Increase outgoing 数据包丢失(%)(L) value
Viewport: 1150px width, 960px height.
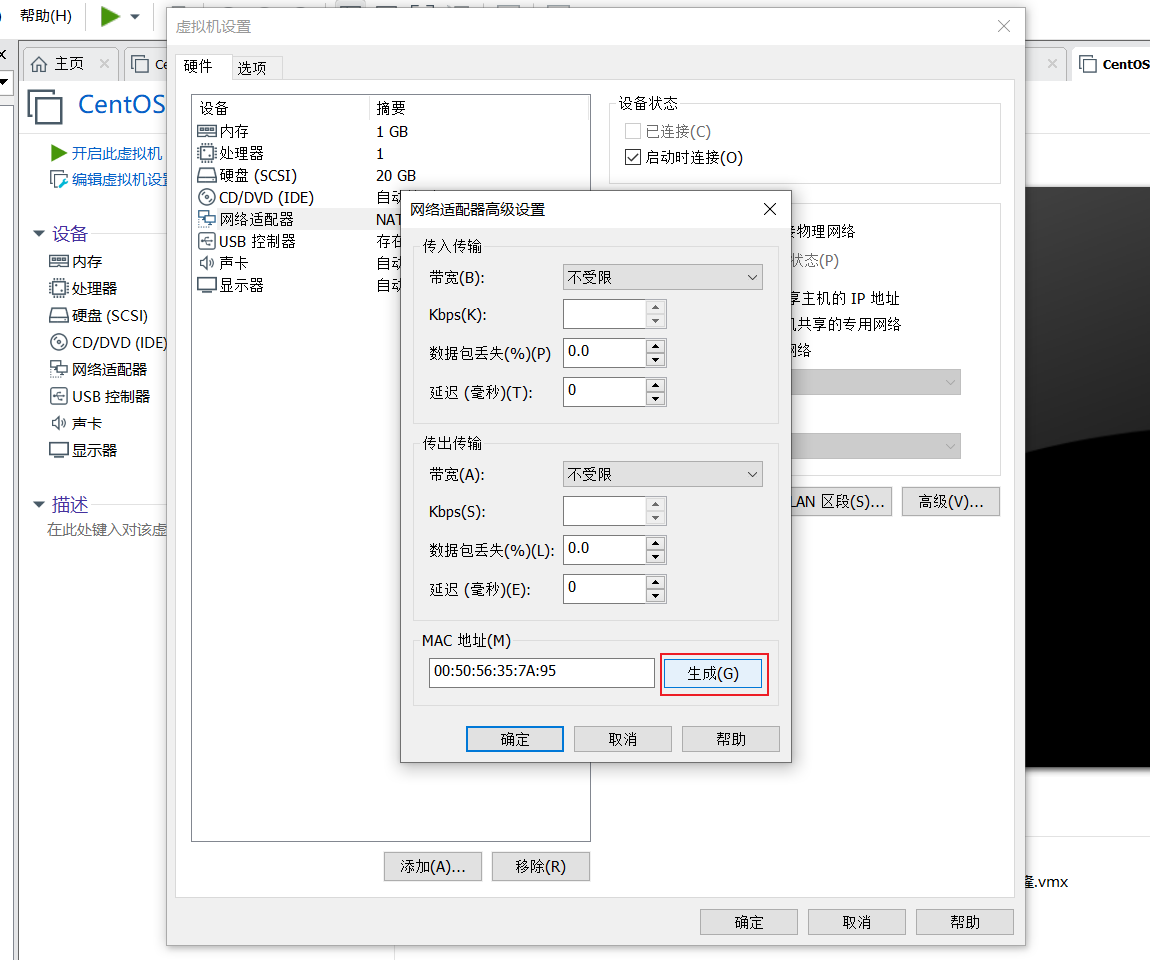point(656,543)
